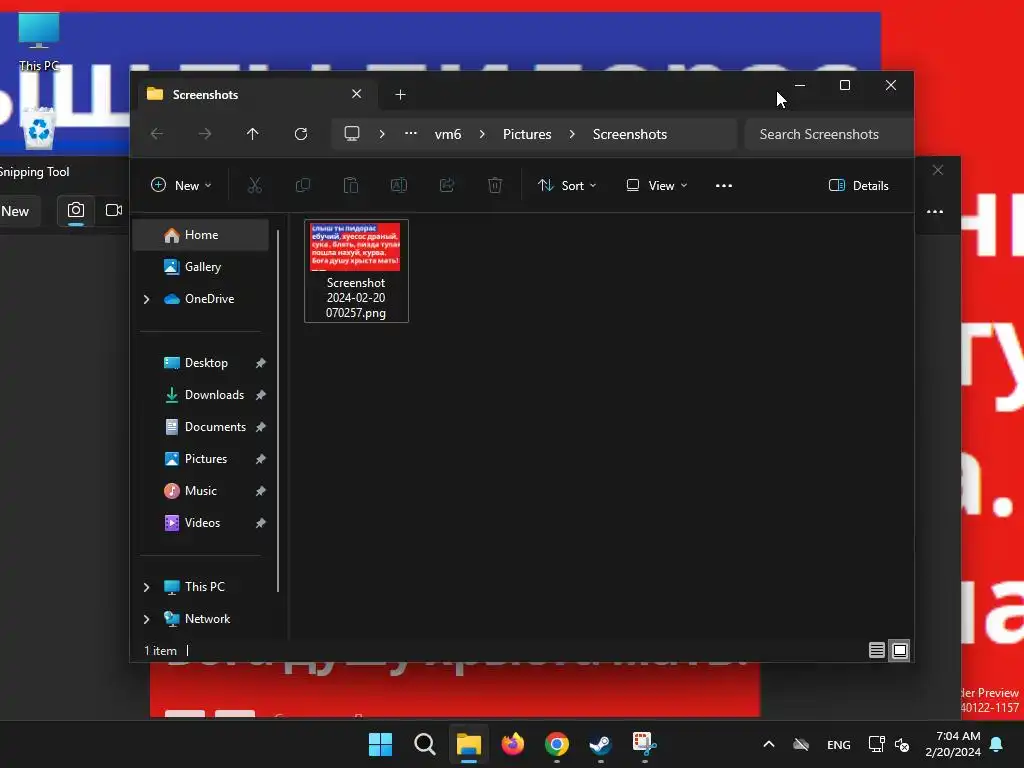Go forward with the forward arrow
Screen dimensions: 1024x768
pos(204,134)
